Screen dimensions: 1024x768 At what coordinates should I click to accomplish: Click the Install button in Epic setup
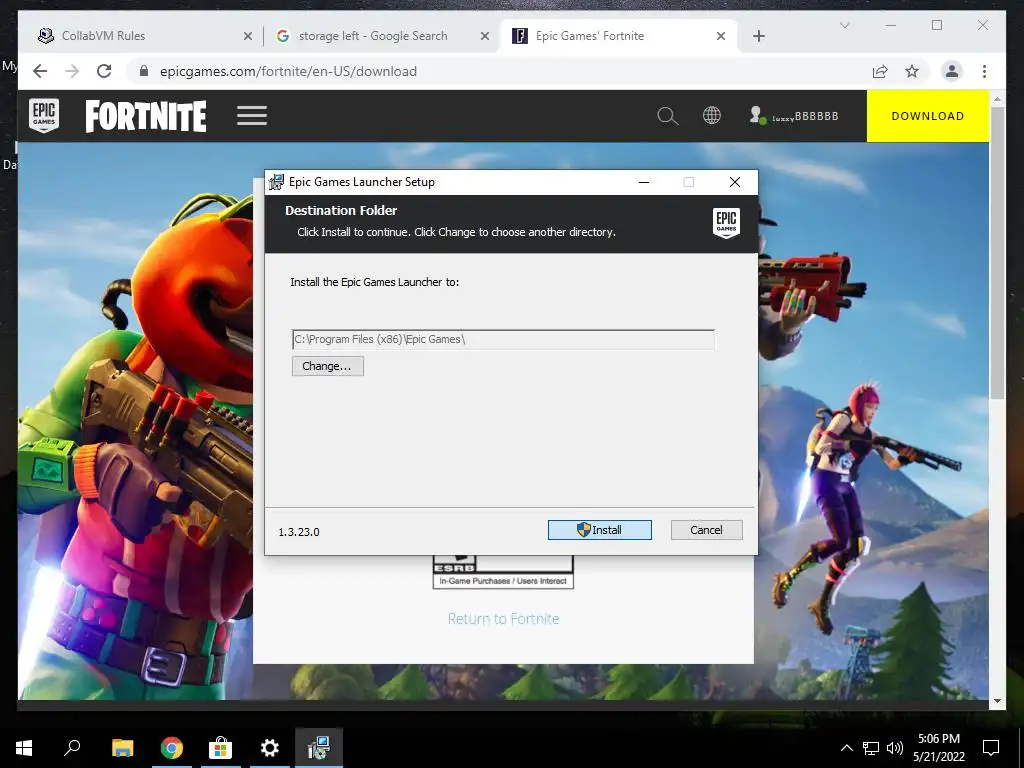click(600, 530)
